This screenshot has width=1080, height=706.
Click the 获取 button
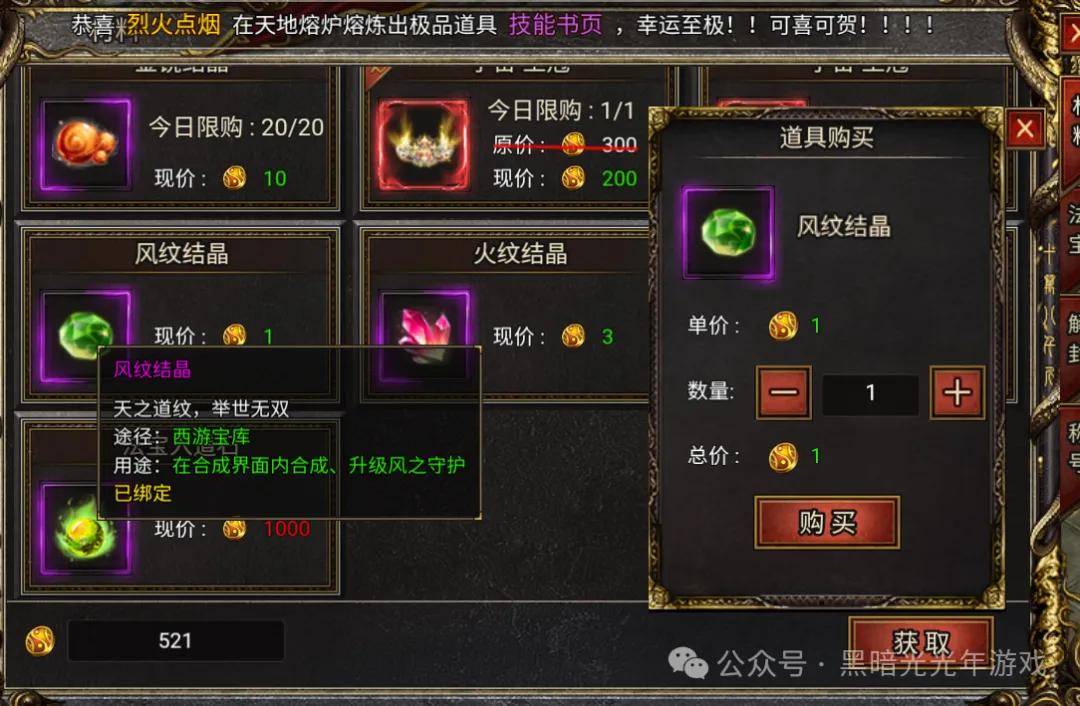point(921,643)
